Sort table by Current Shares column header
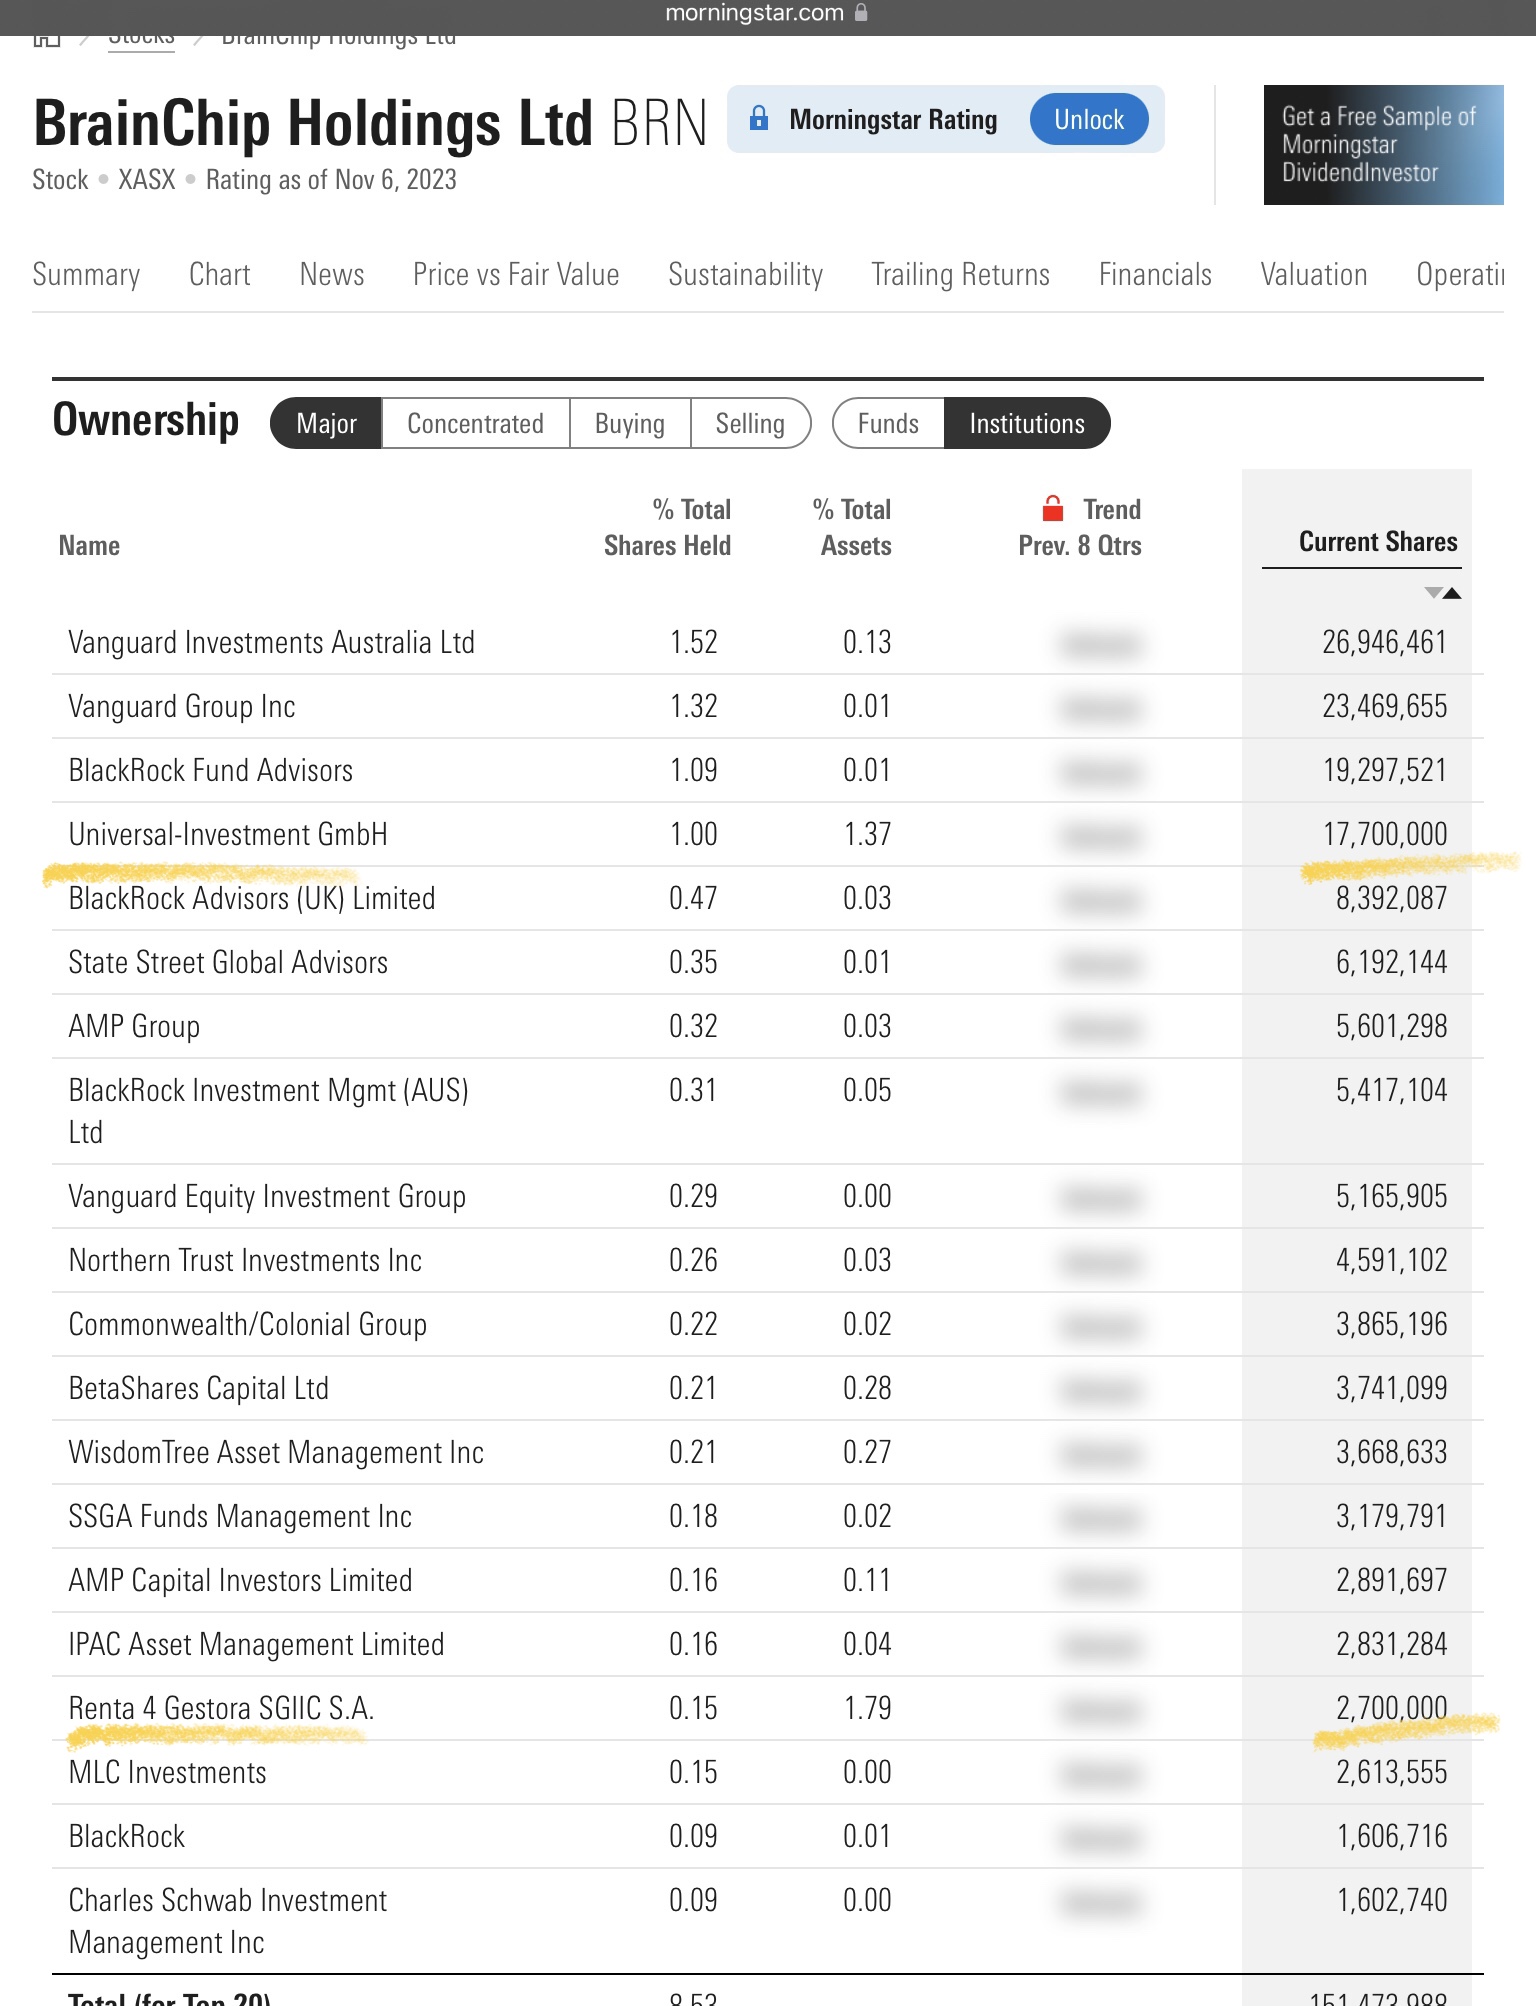The height and width of the screenshot is (2006, 1536). 1377,542
